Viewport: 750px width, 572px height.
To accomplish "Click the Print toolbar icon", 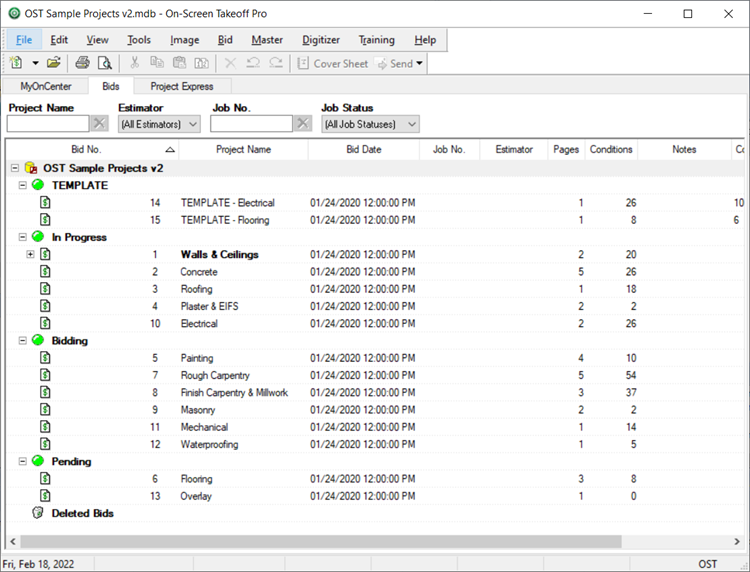I will pos(82,63).
